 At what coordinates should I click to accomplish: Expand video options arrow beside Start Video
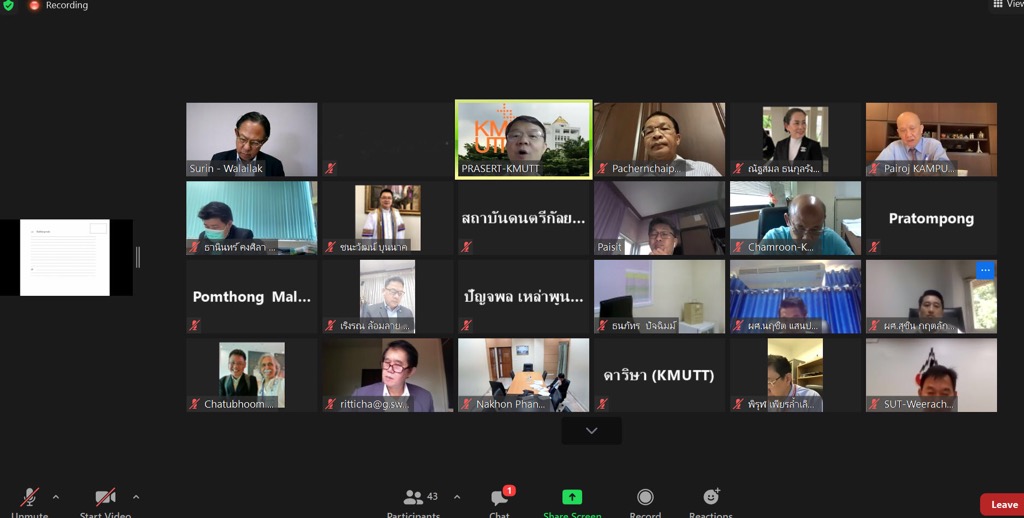136,497
